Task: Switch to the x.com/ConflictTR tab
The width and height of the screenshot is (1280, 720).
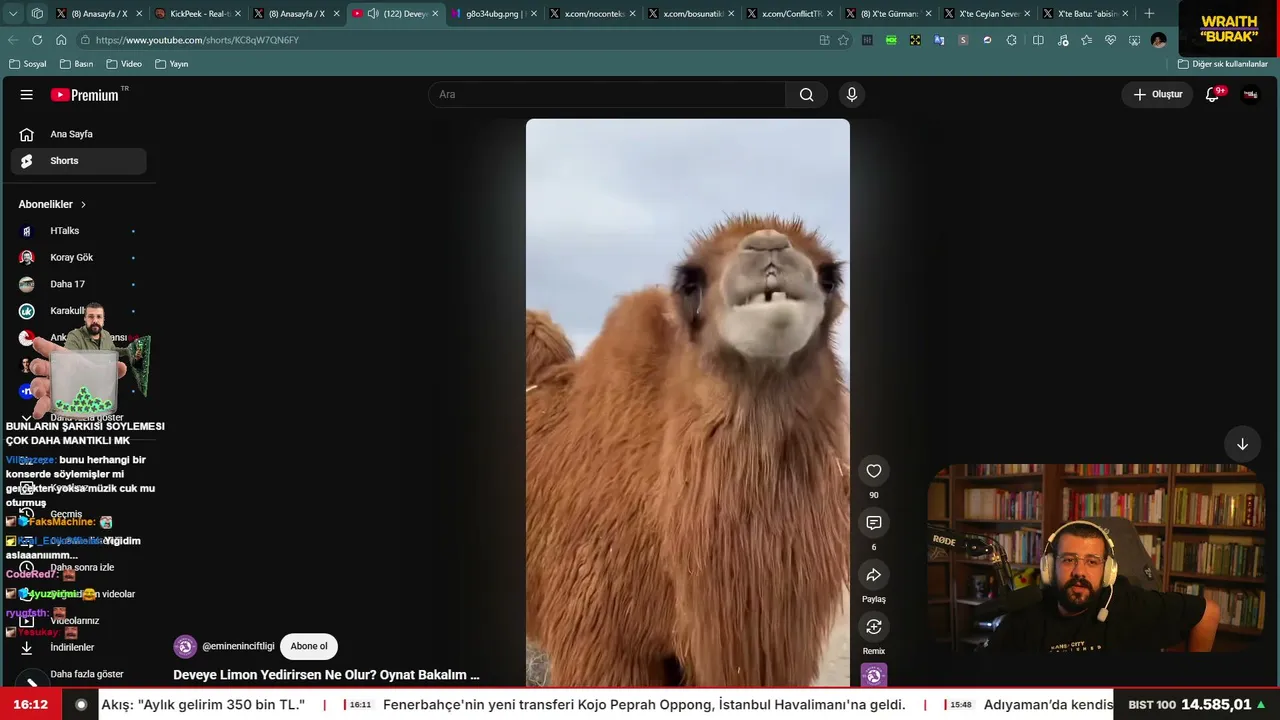Action: [789, 14]
